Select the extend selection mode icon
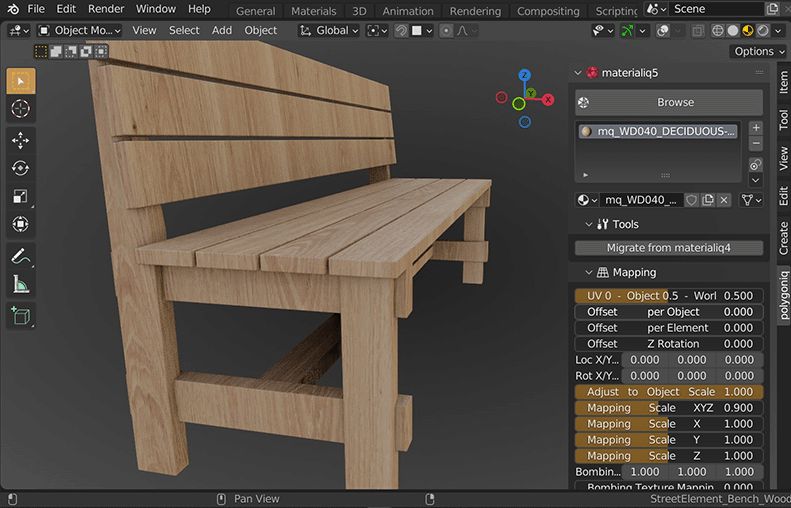This screenshot has width=791, height=508. (56, 51)
